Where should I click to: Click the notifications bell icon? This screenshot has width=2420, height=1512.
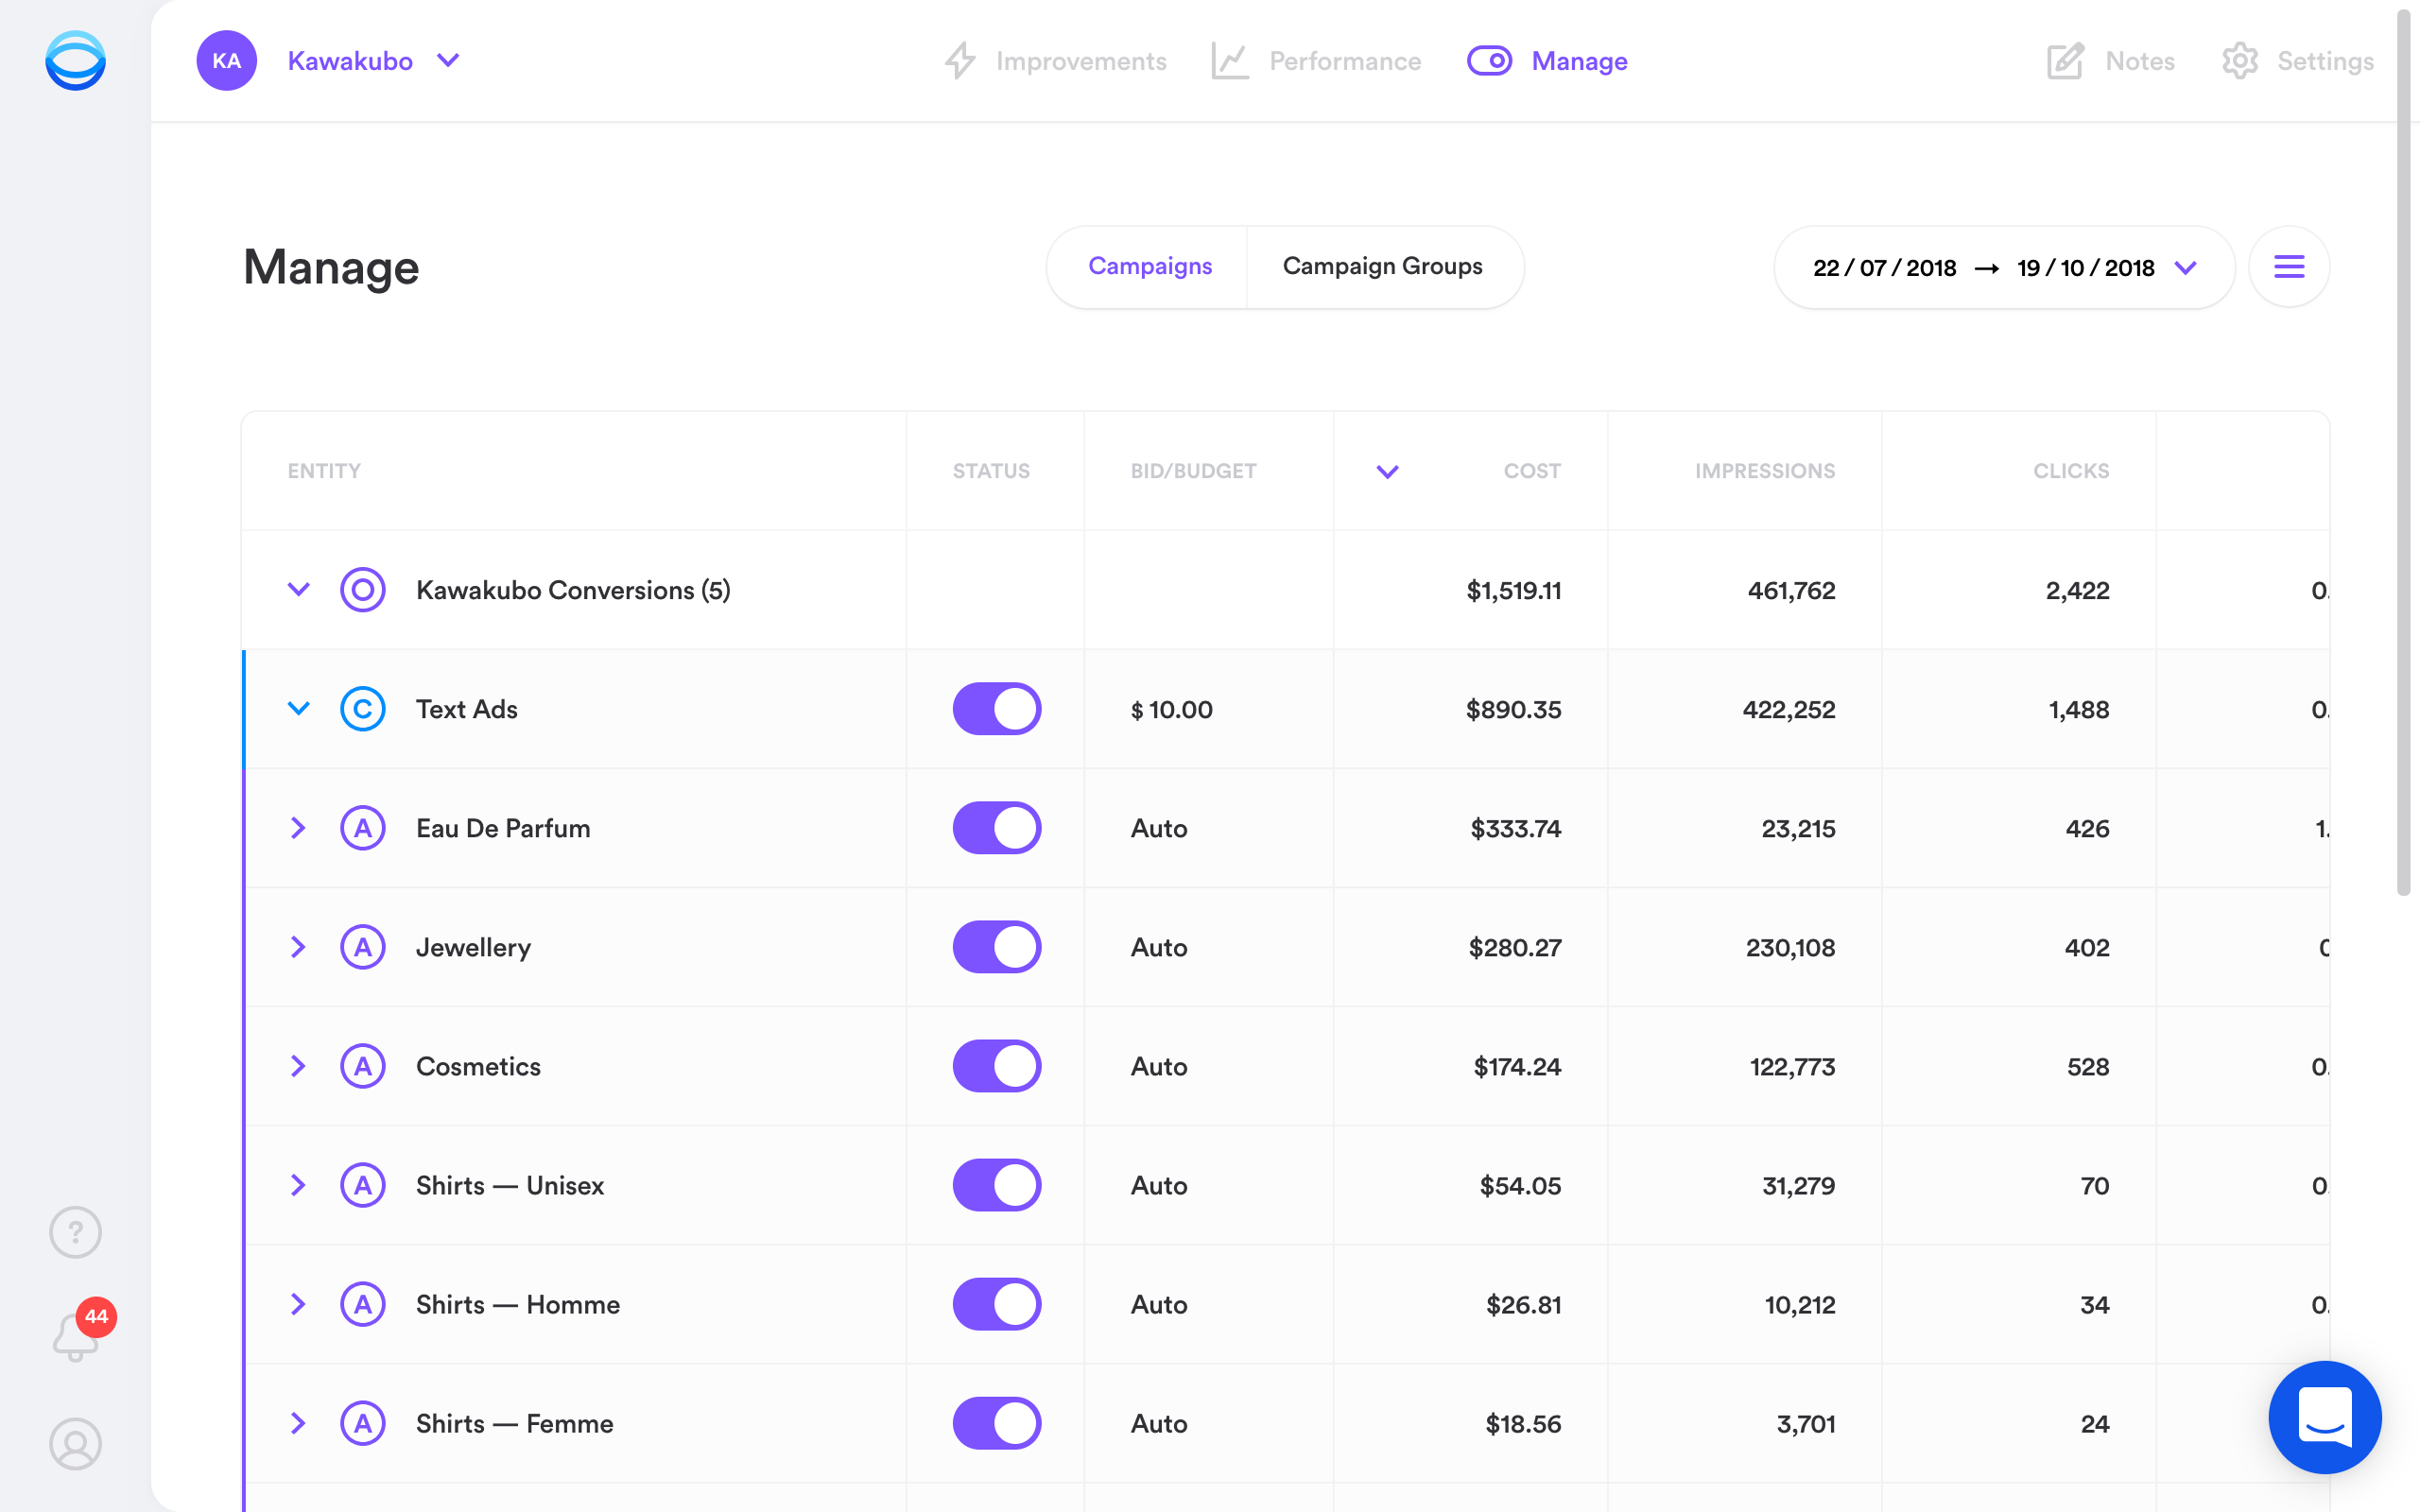click(x=77, y=1336)
